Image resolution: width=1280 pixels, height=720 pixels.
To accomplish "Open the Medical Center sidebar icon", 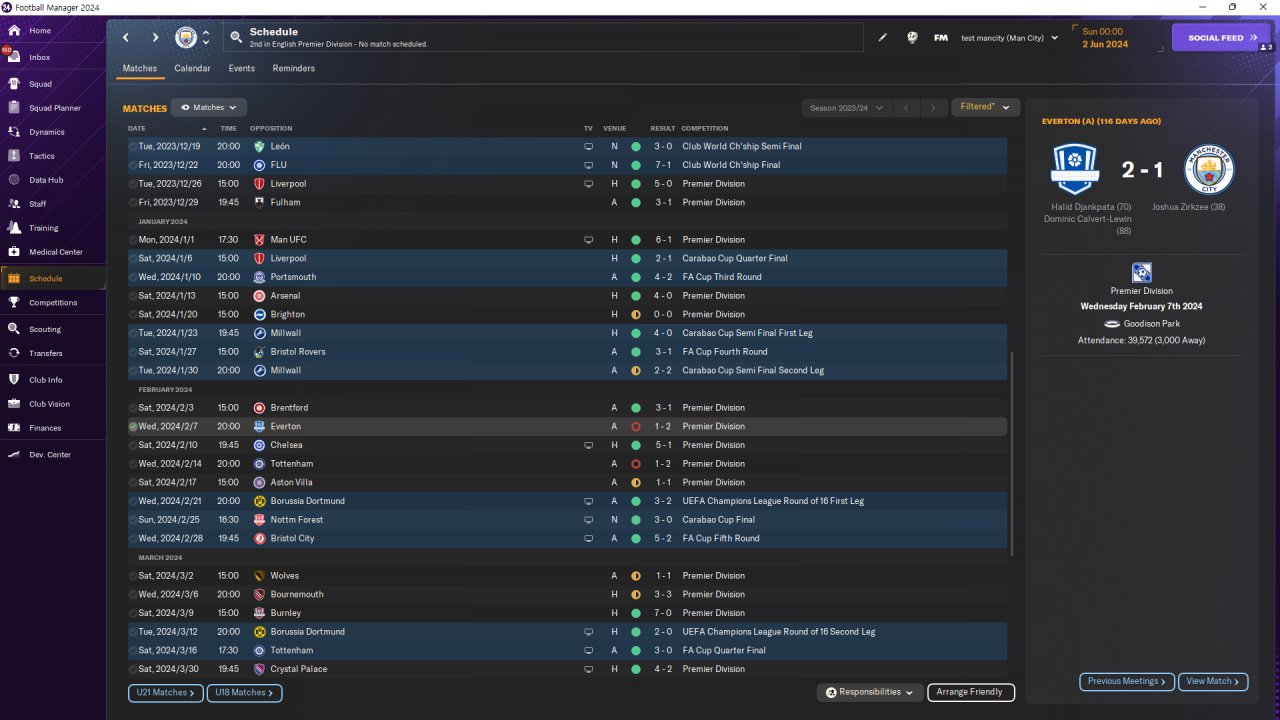I will (x=14, y=251).
